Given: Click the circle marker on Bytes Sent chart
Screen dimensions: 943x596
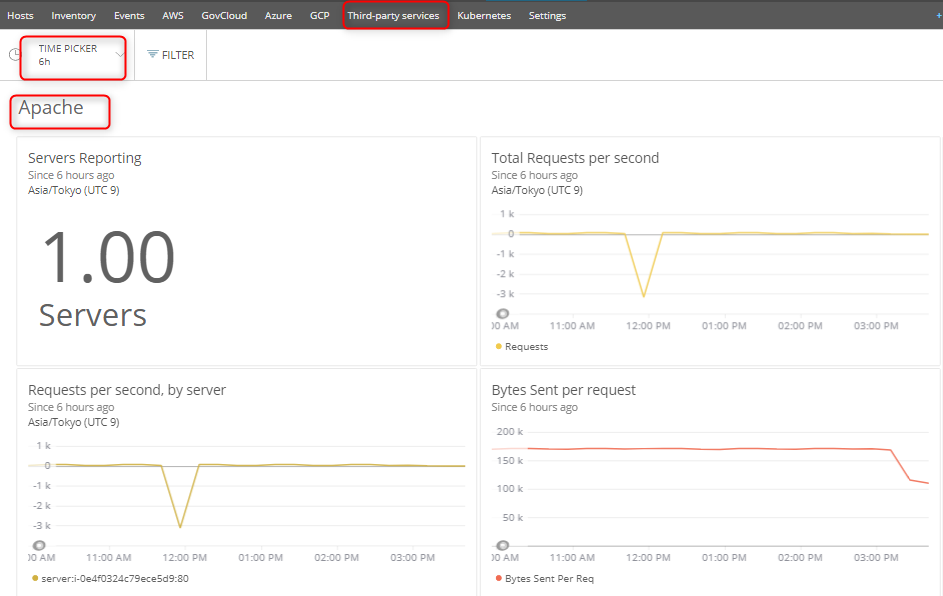Looking at the screenshot, I should point(503,545).
